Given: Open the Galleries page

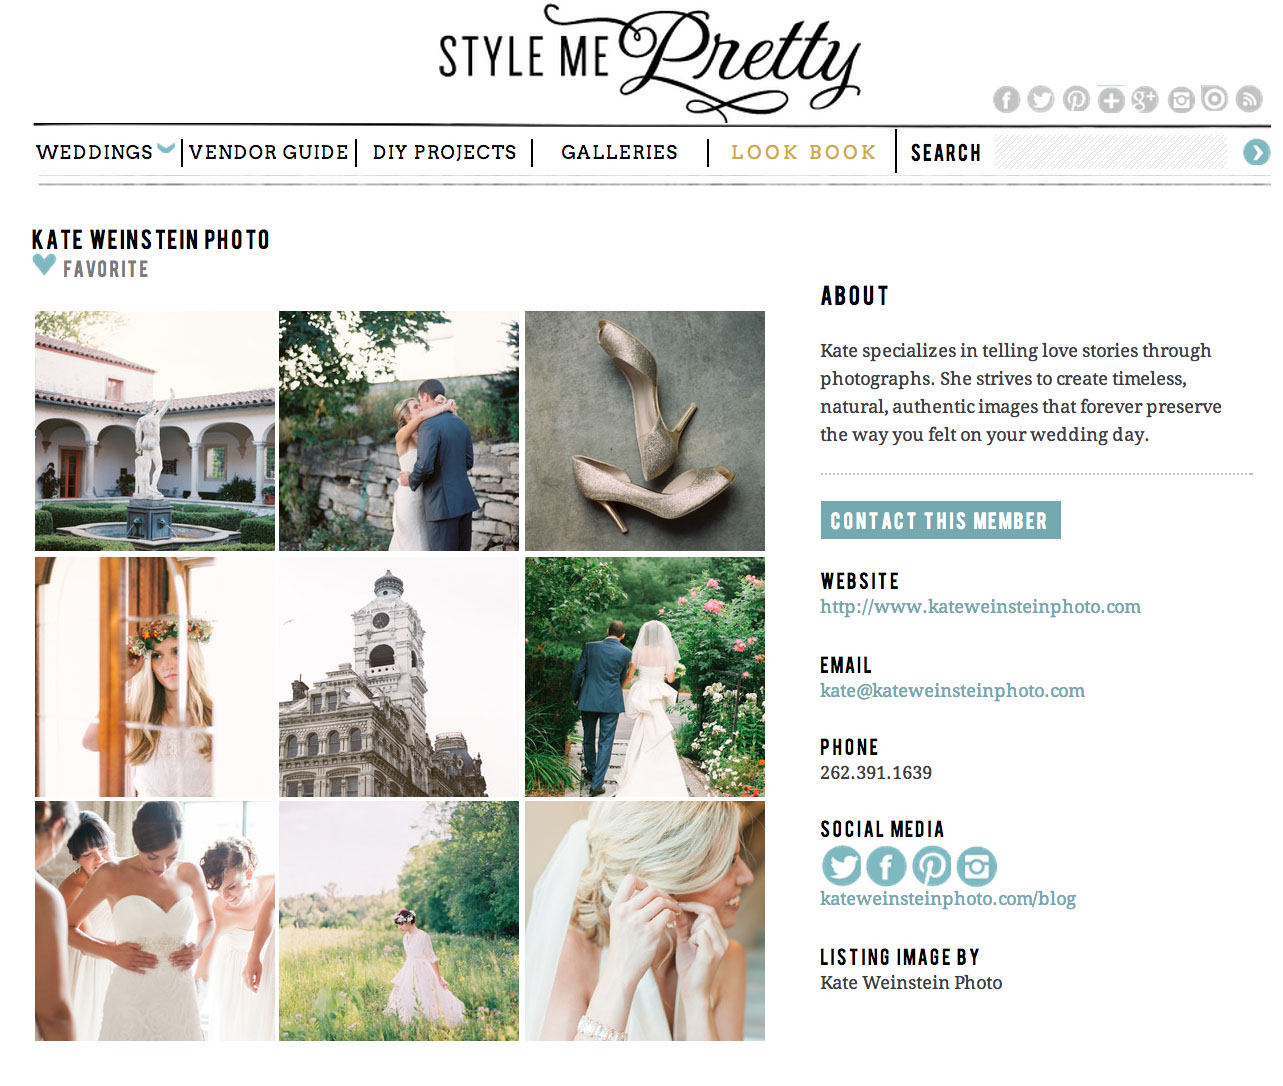Looking at the screenshot, I should pos(619,152).
